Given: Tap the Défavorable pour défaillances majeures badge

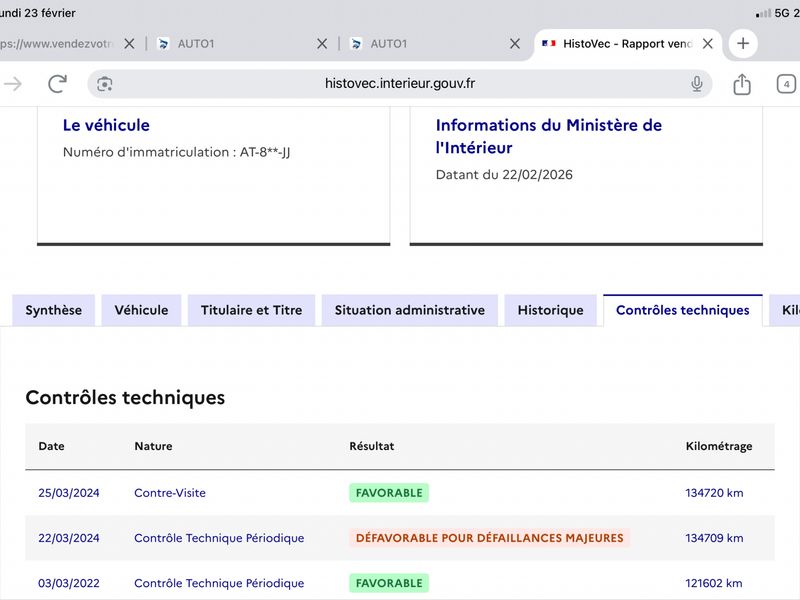Looking at the screenshot, I should 489,538.
